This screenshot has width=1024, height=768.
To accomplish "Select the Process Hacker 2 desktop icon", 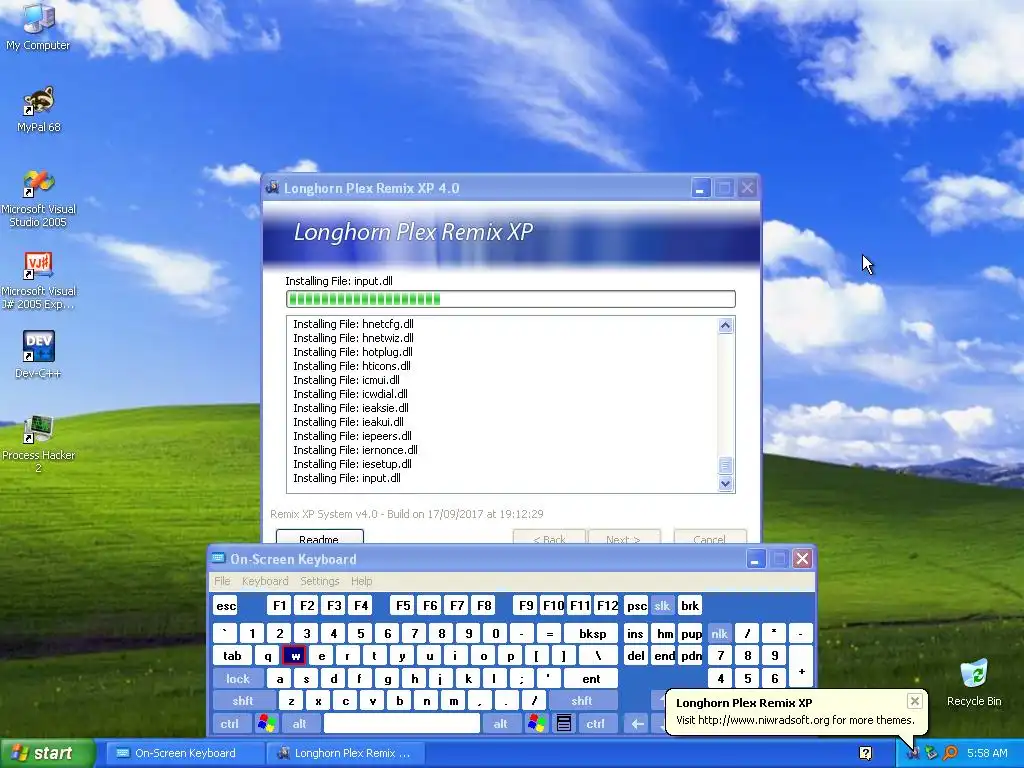I will click(x=39, y=443).
